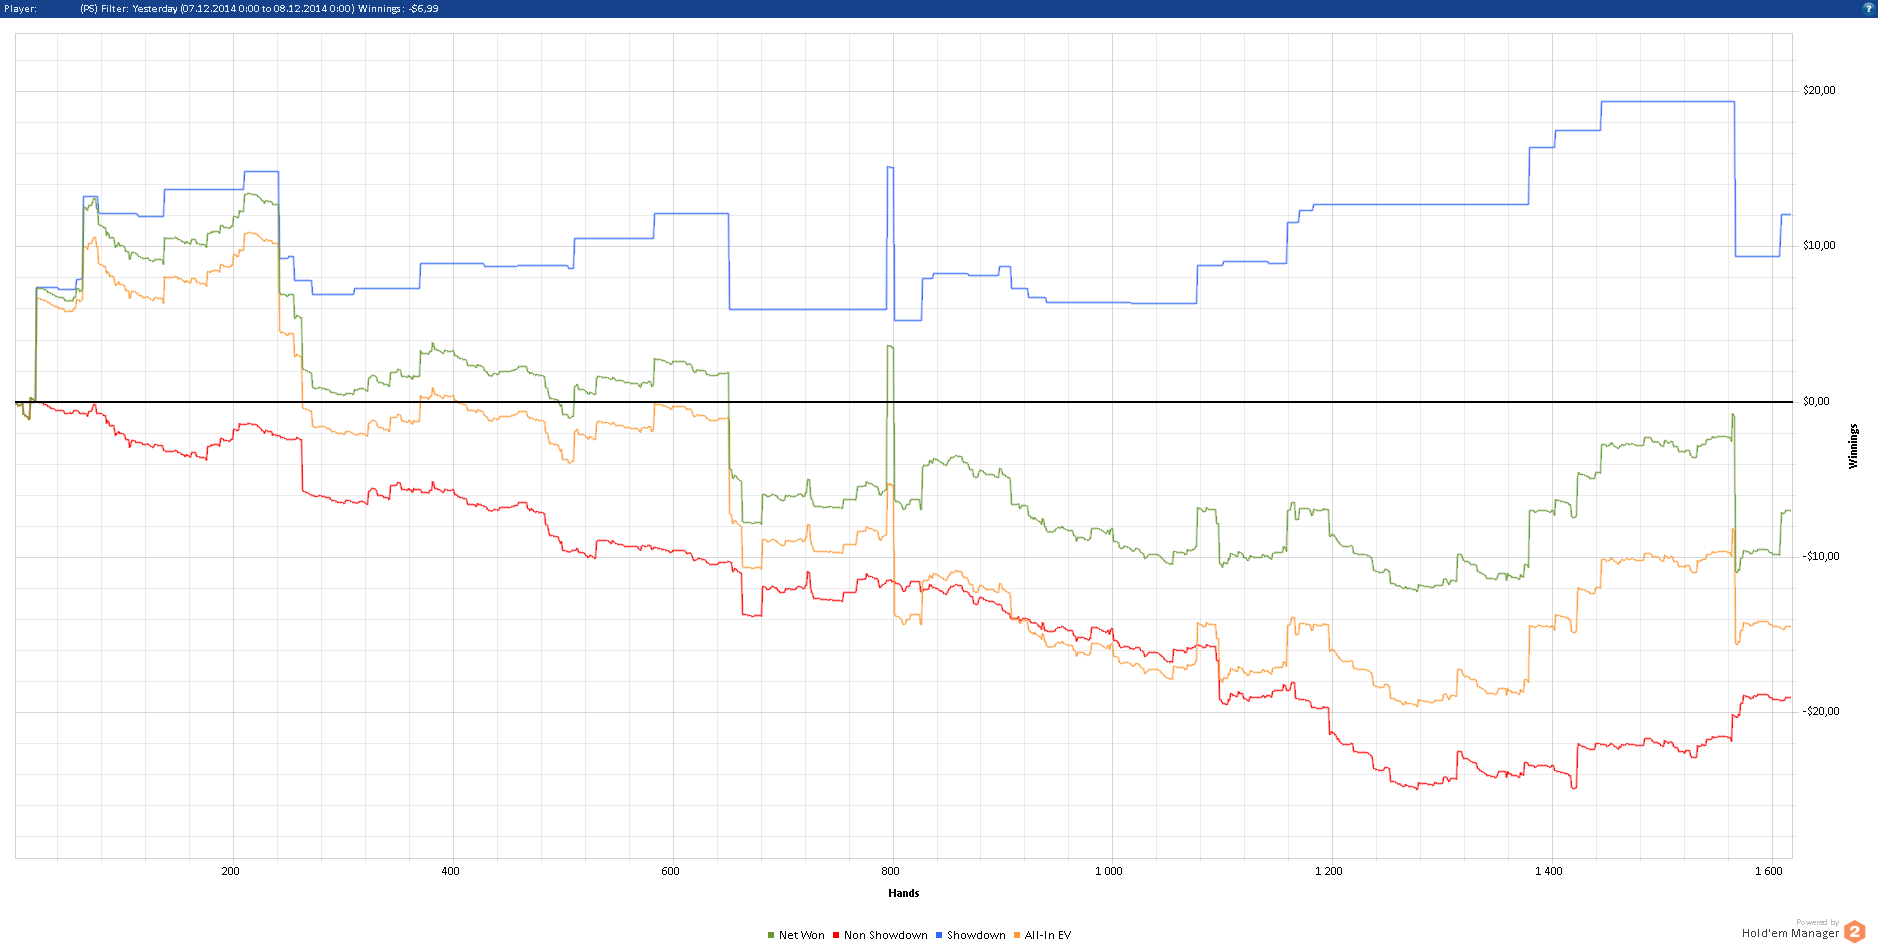Click the Winnings -$6,99 header value
1878x948 pixels.
(398, 8)
